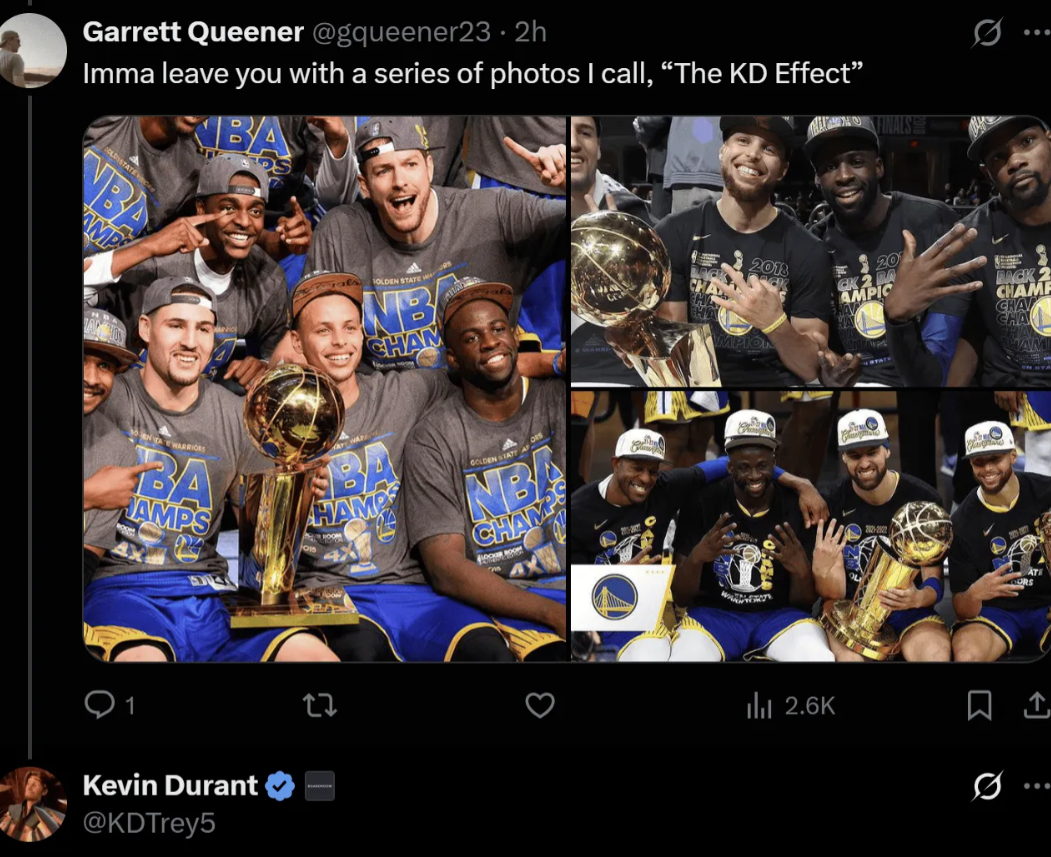
Task: Repost Garrett Queener's post
Action: click(319, 706)
